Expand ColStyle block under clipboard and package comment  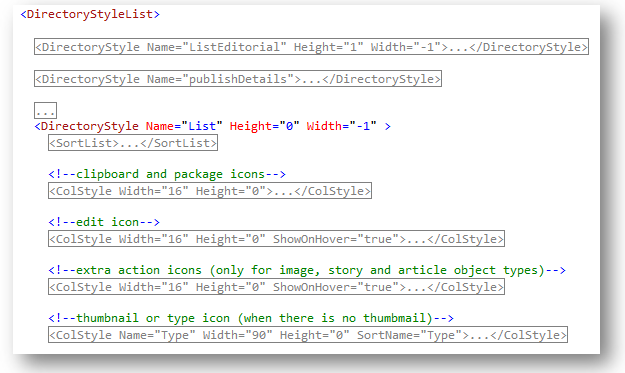[x=210, y=190]
